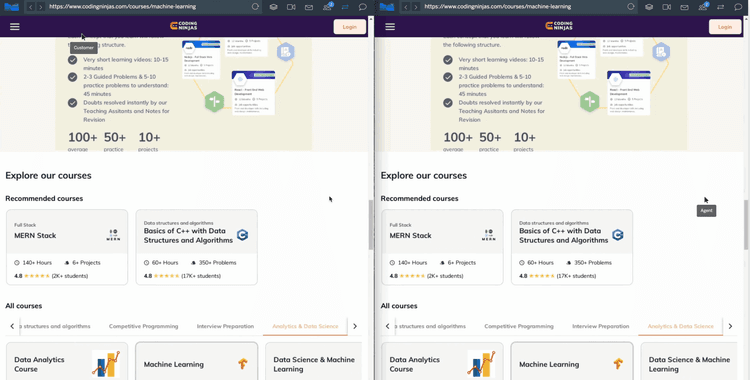The width and height of the screenshot is (750, 380).
Task: Click swap arrows icon in left window
Action: point(345,7)
